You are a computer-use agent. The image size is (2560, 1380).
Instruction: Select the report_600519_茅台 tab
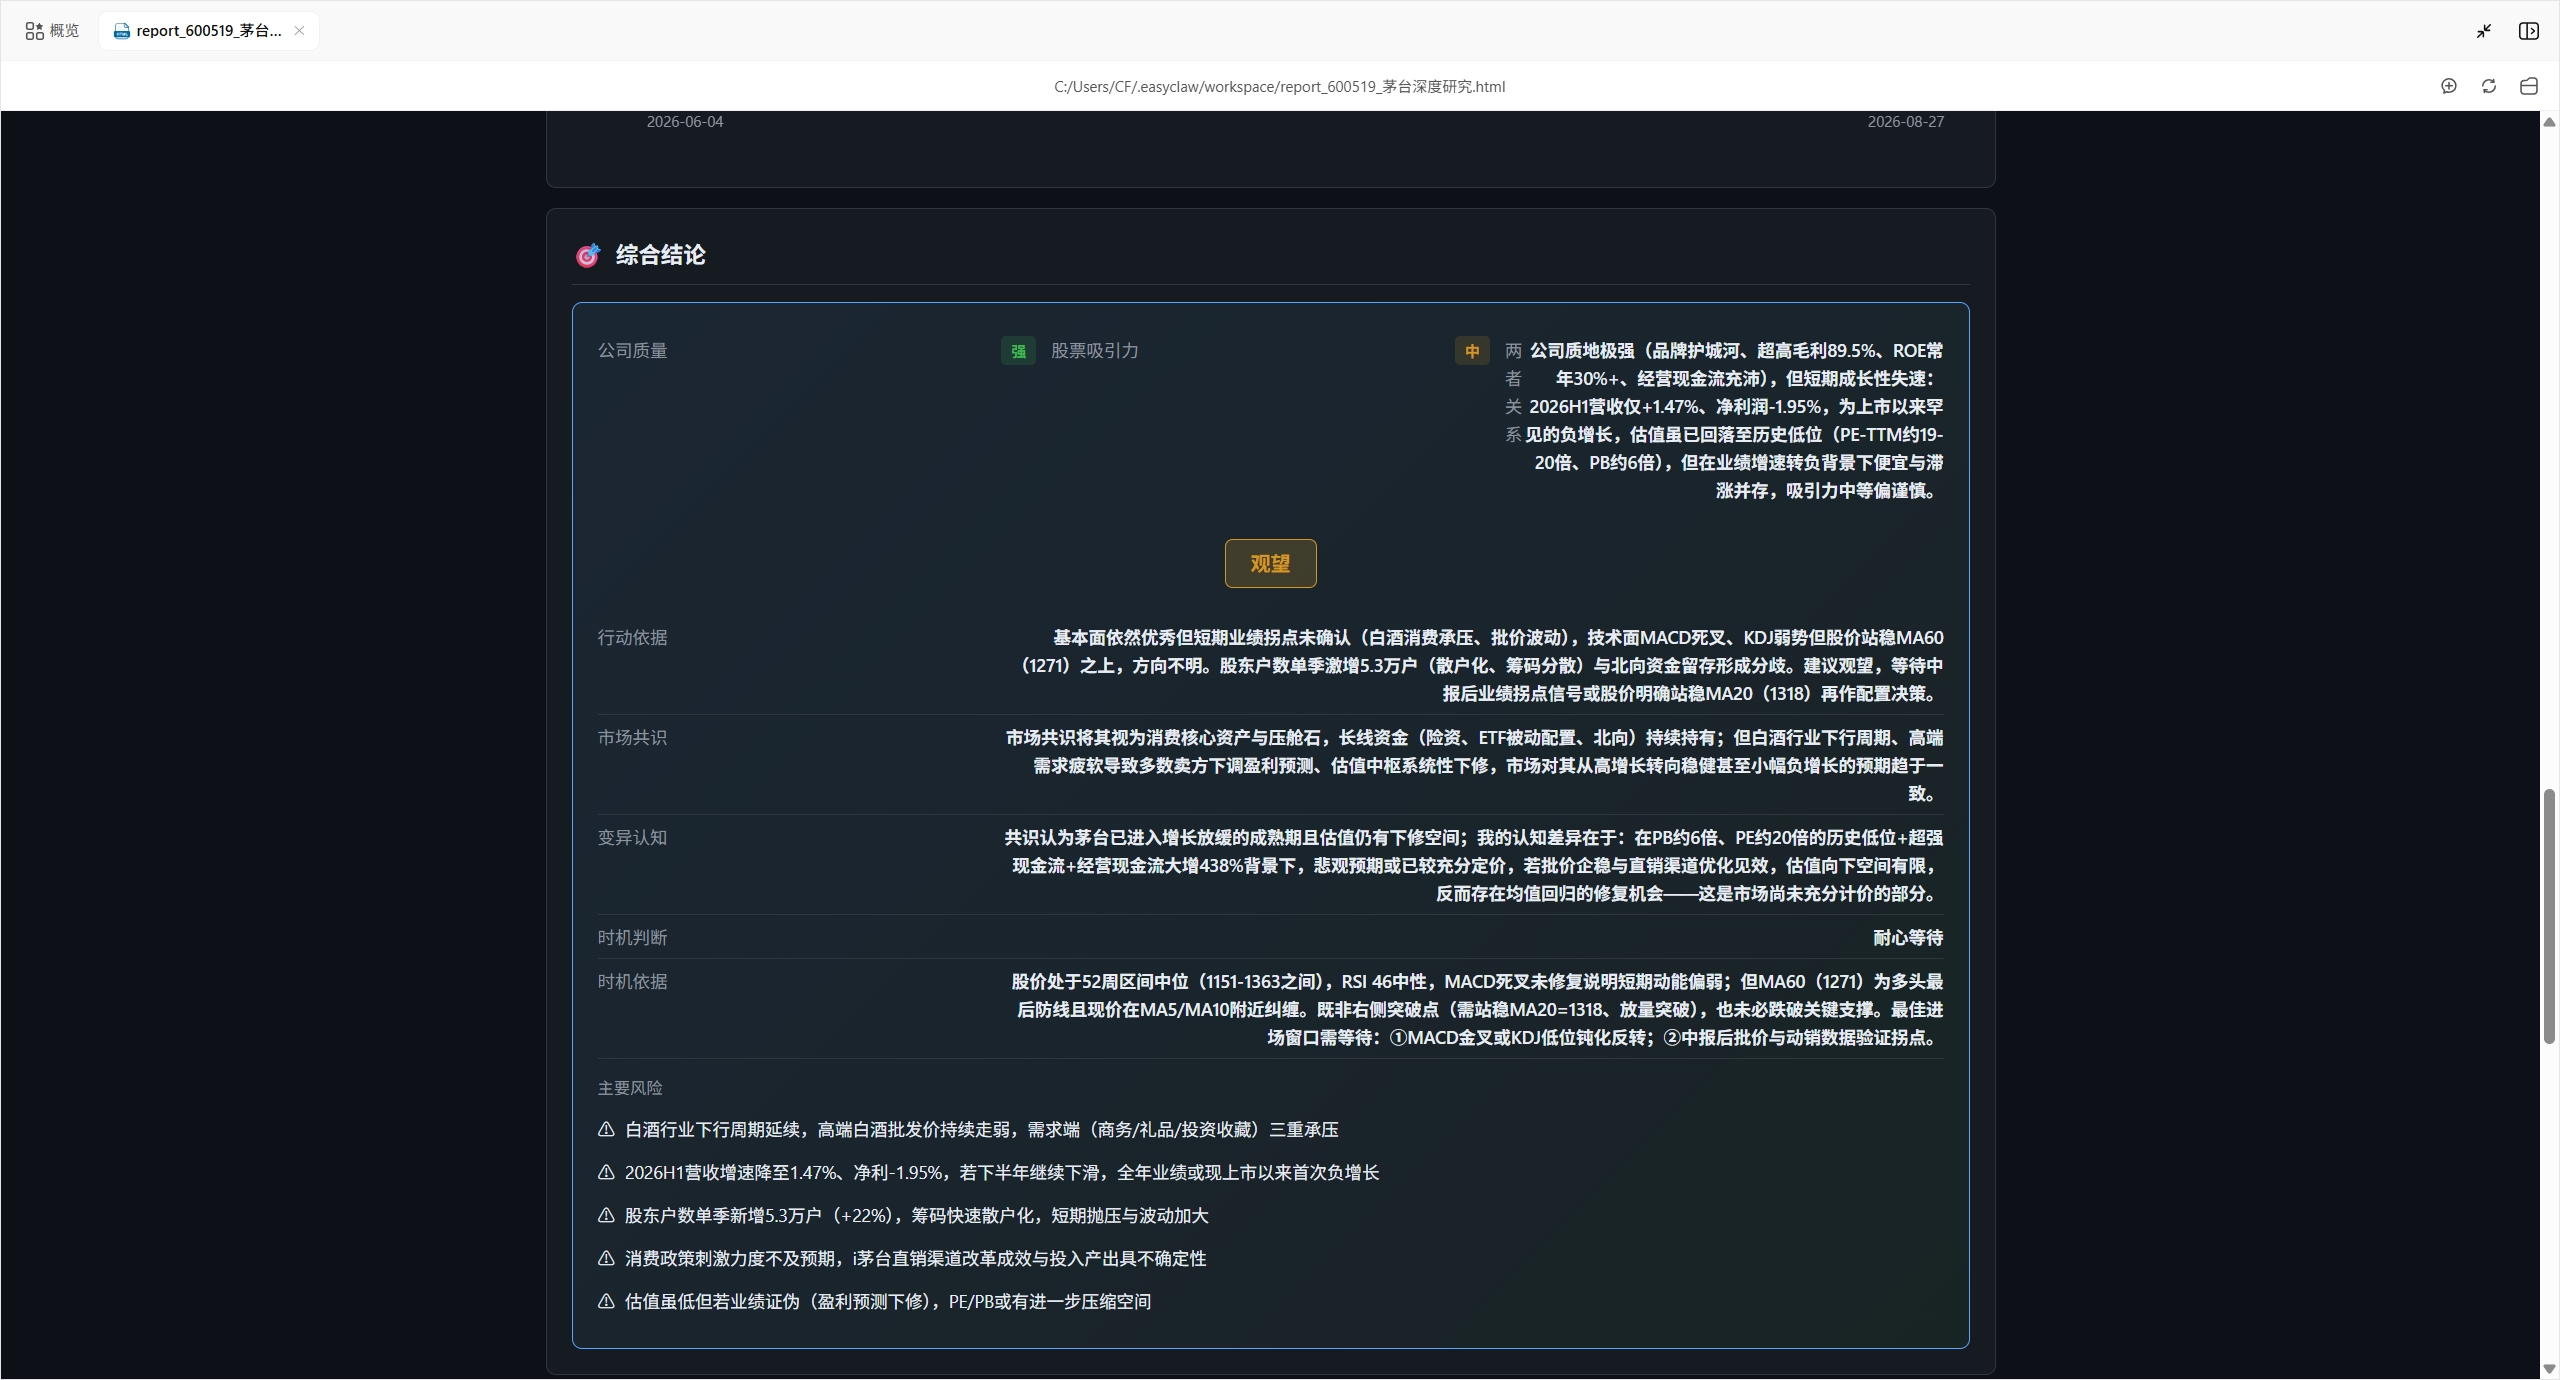208,31
